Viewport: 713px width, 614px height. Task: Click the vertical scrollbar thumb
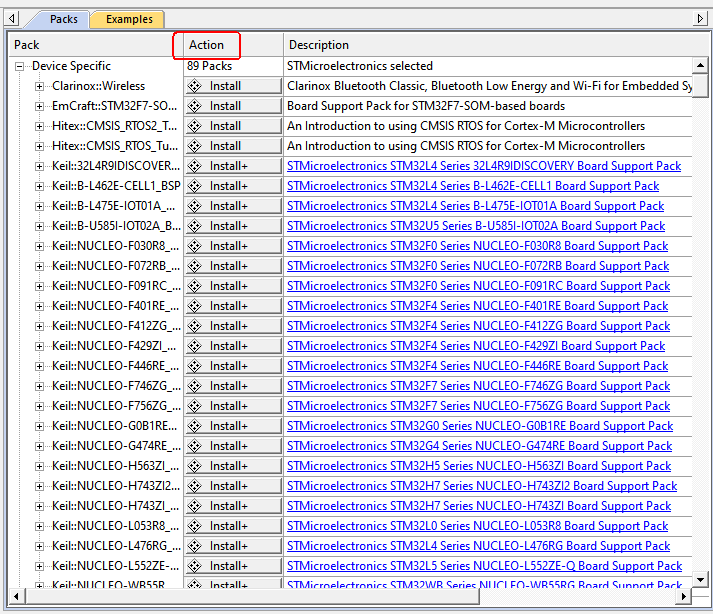pos(700,86)
